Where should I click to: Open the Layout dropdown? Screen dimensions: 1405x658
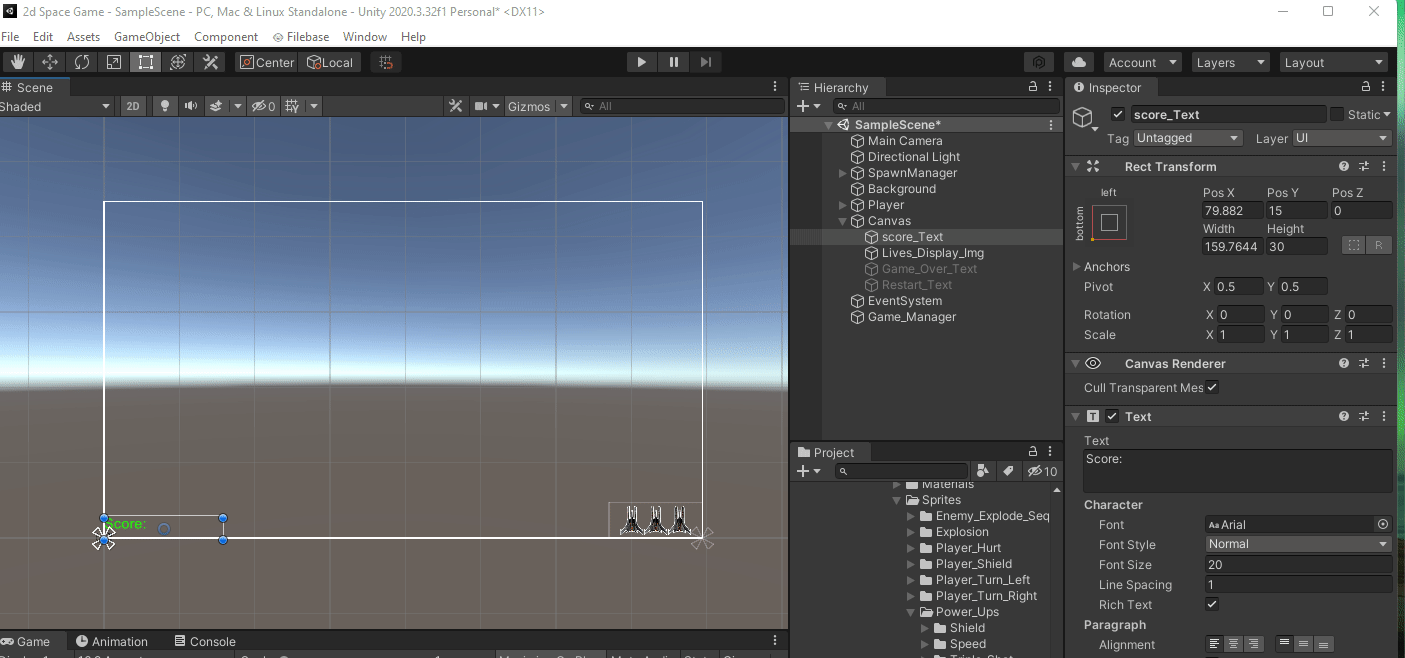[x=1333, y=61]
